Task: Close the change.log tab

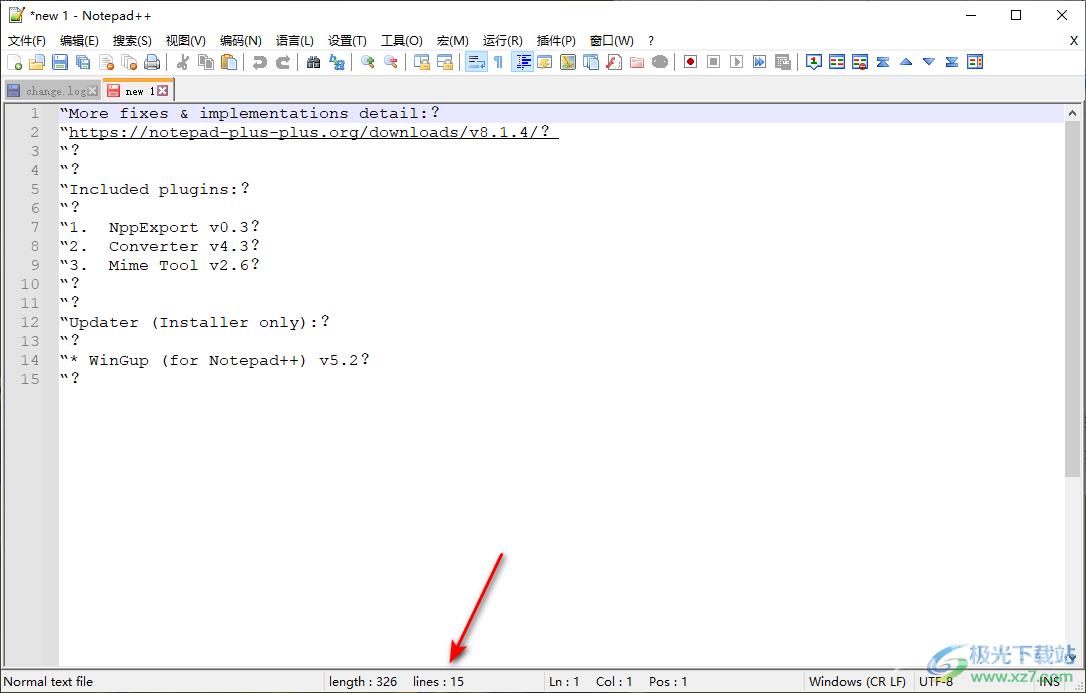Action: click(93, 91)
